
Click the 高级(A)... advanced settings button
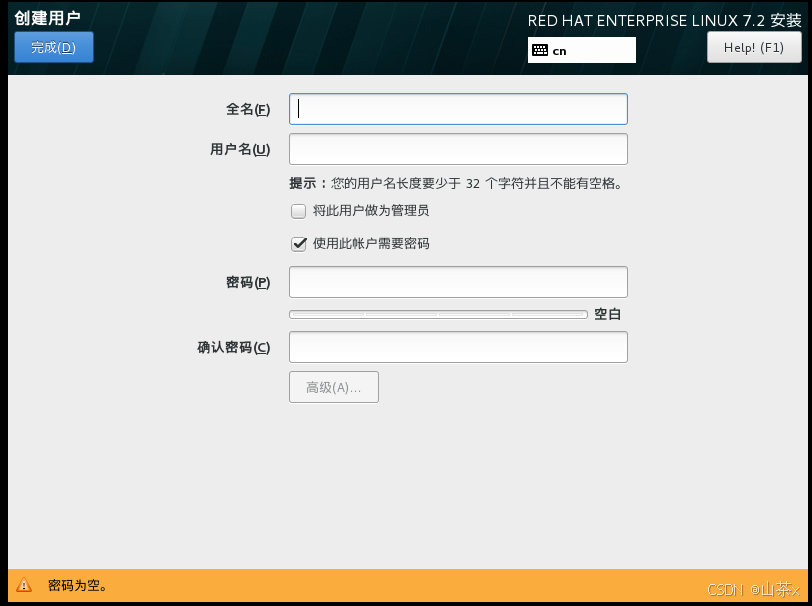[333, 387]
